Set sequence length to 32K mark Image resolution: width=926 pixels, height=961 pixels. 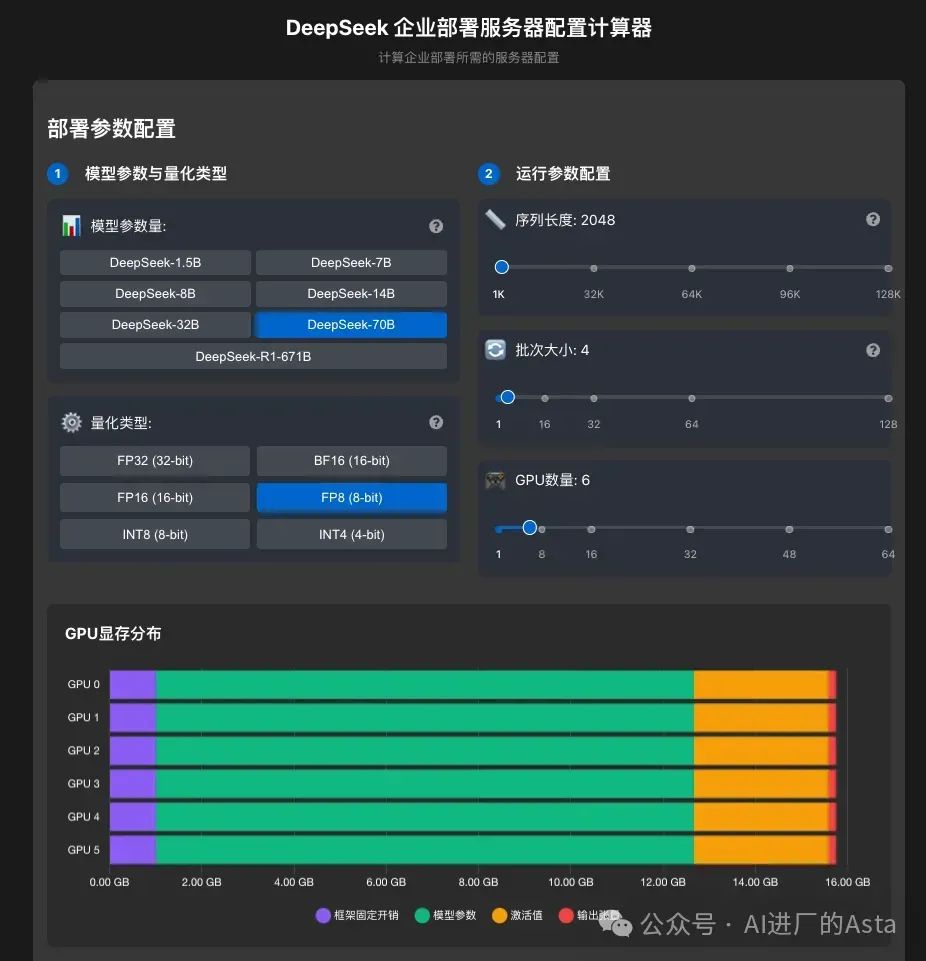[x=593, y=268]
